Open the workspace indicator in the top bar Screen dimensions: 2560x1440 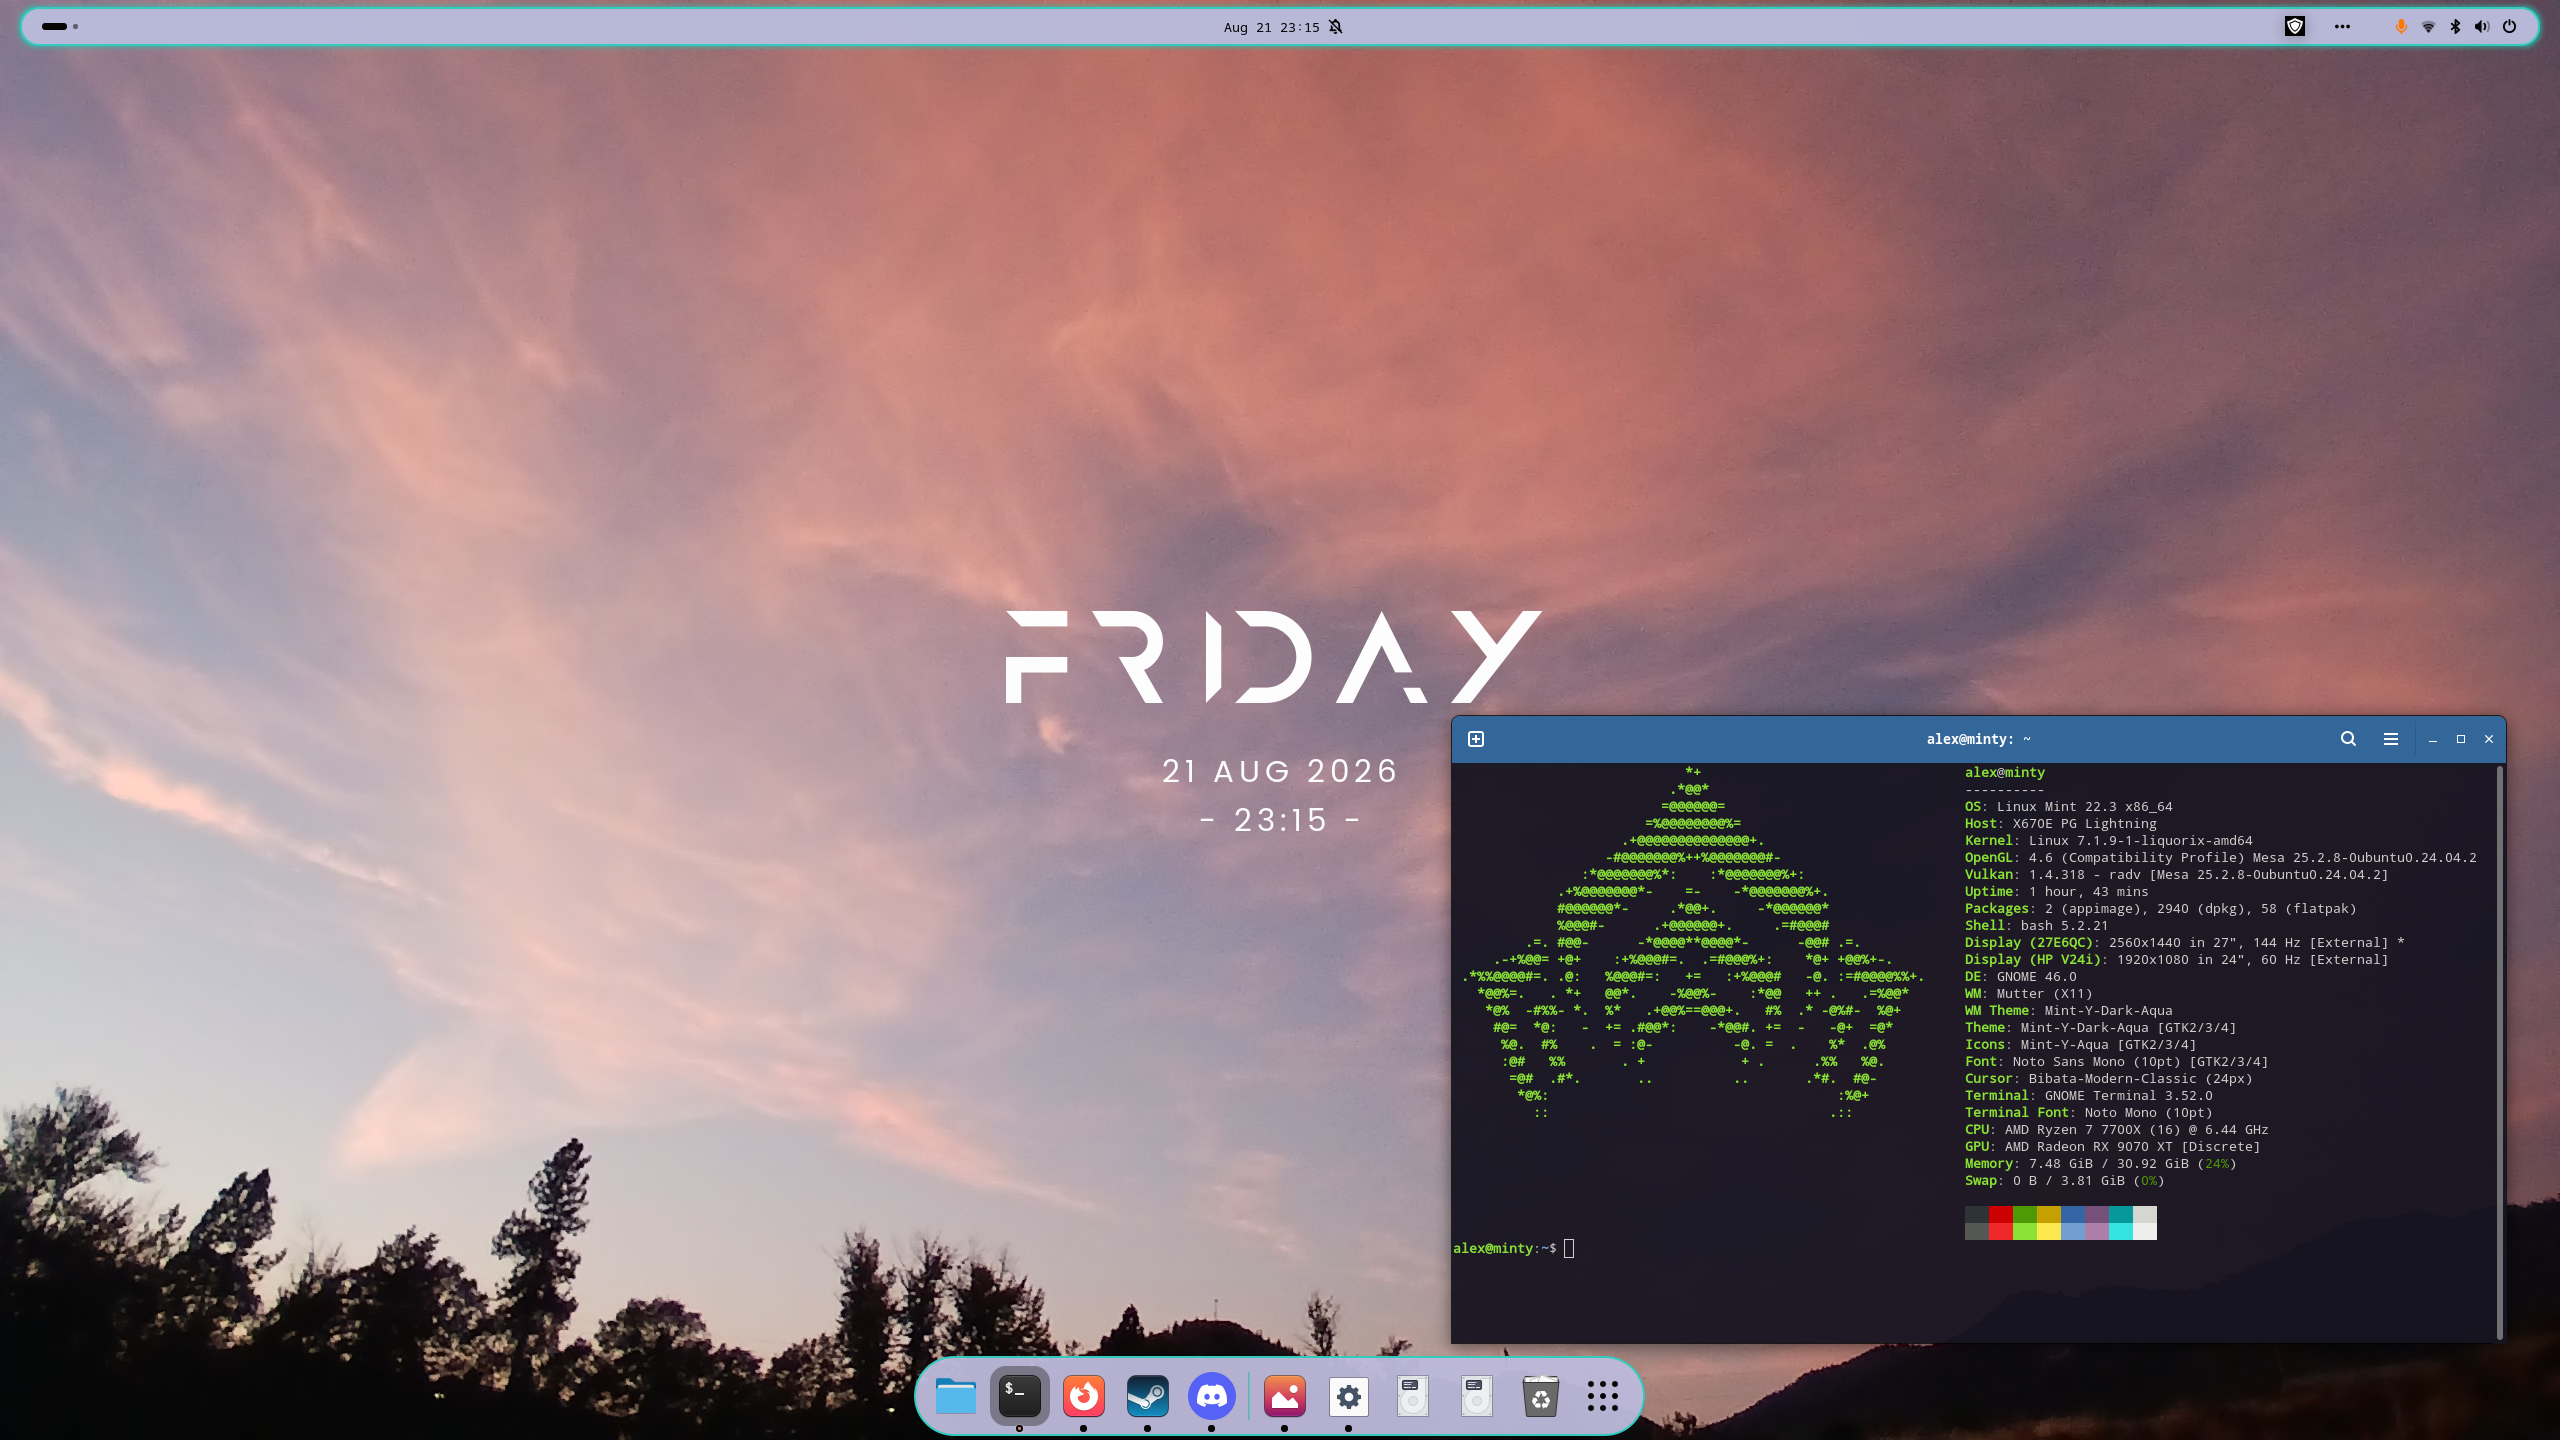[x=60, y=27]
